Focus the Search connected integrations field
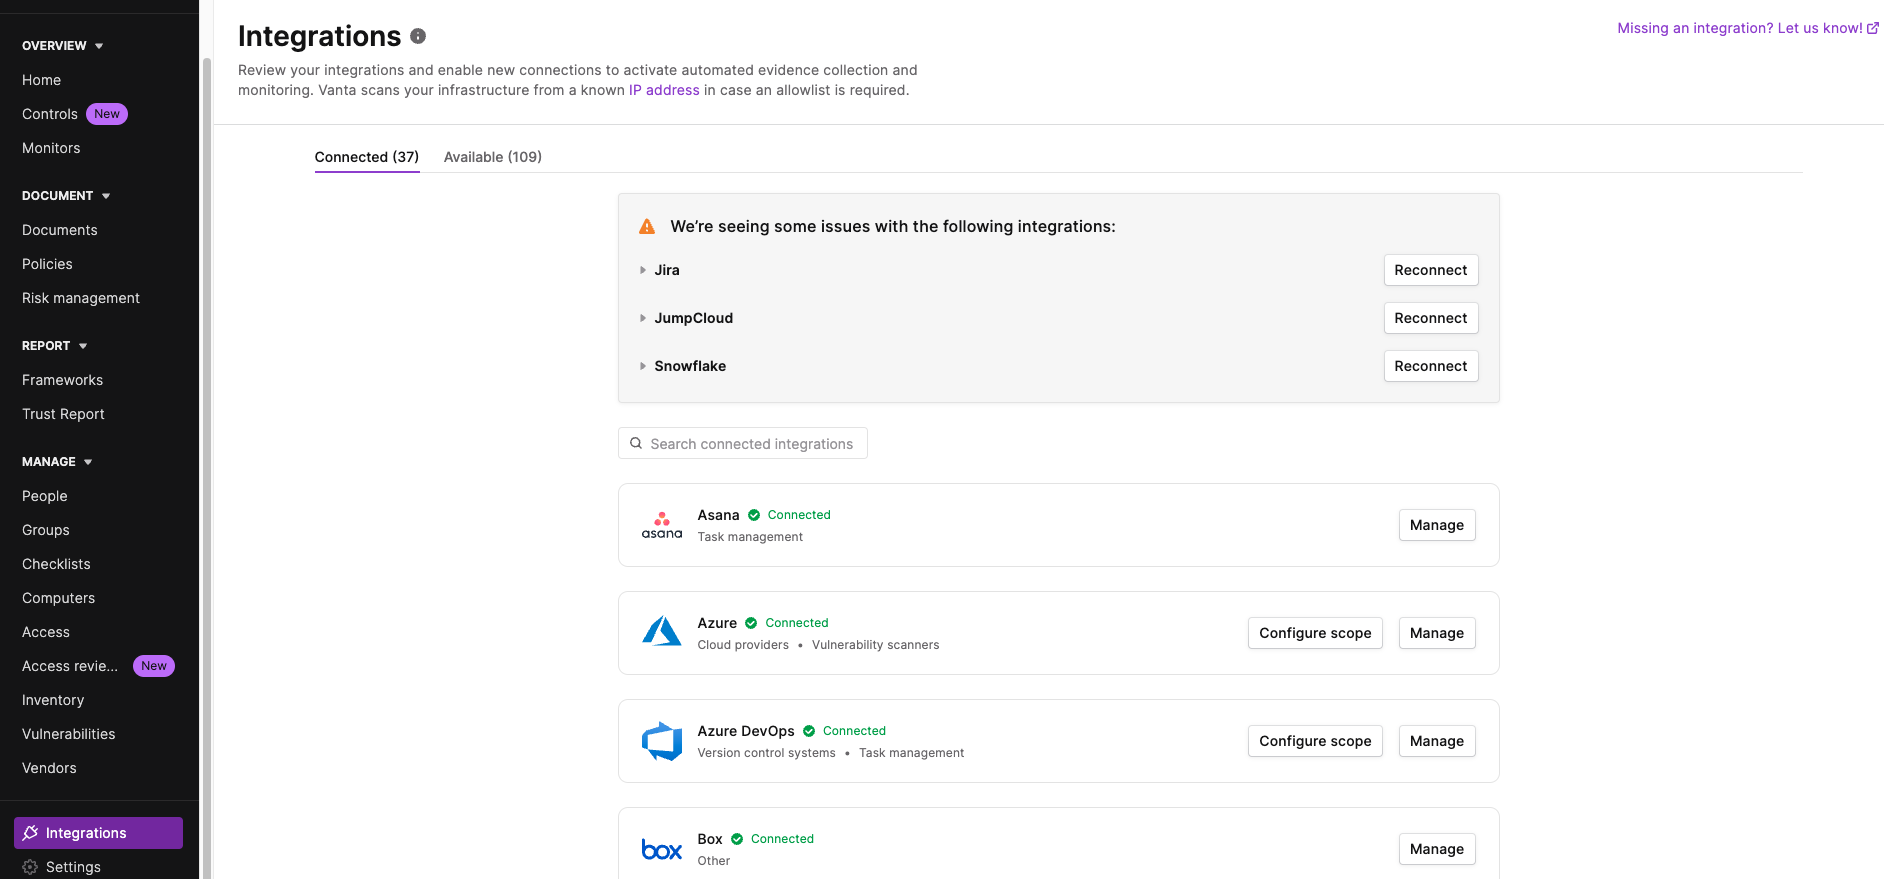Image resolution: width=1884 pixels, height=879 pixels. point(743,443)
